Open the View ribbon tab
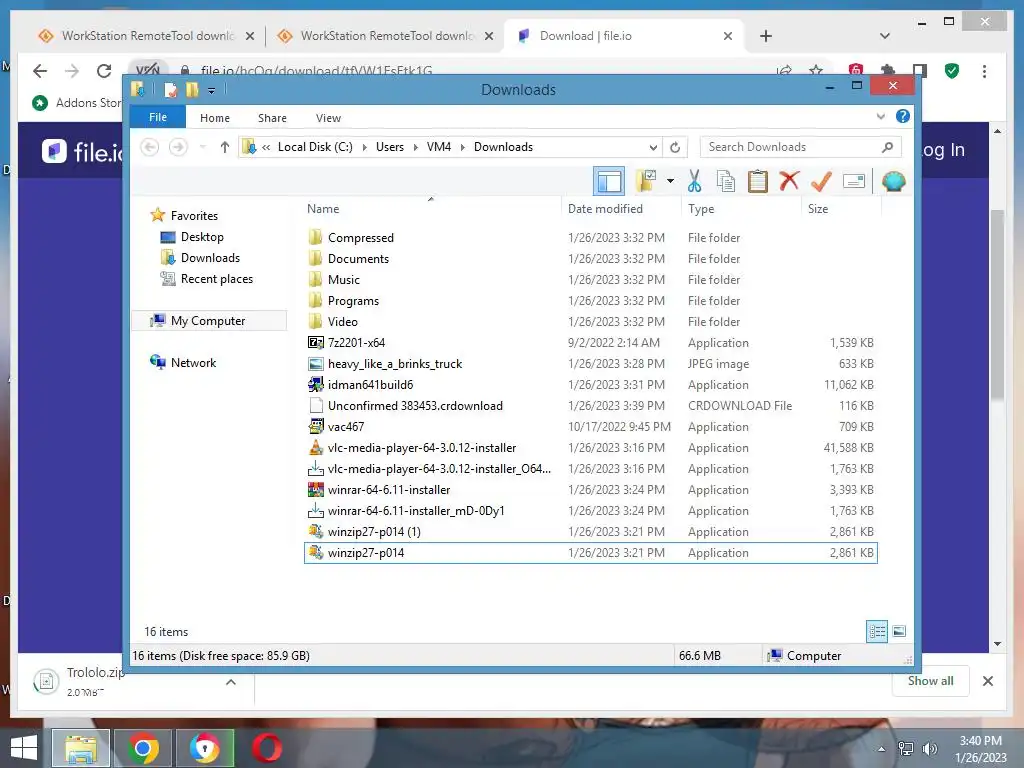1024x768 pixels. (328, 118)
